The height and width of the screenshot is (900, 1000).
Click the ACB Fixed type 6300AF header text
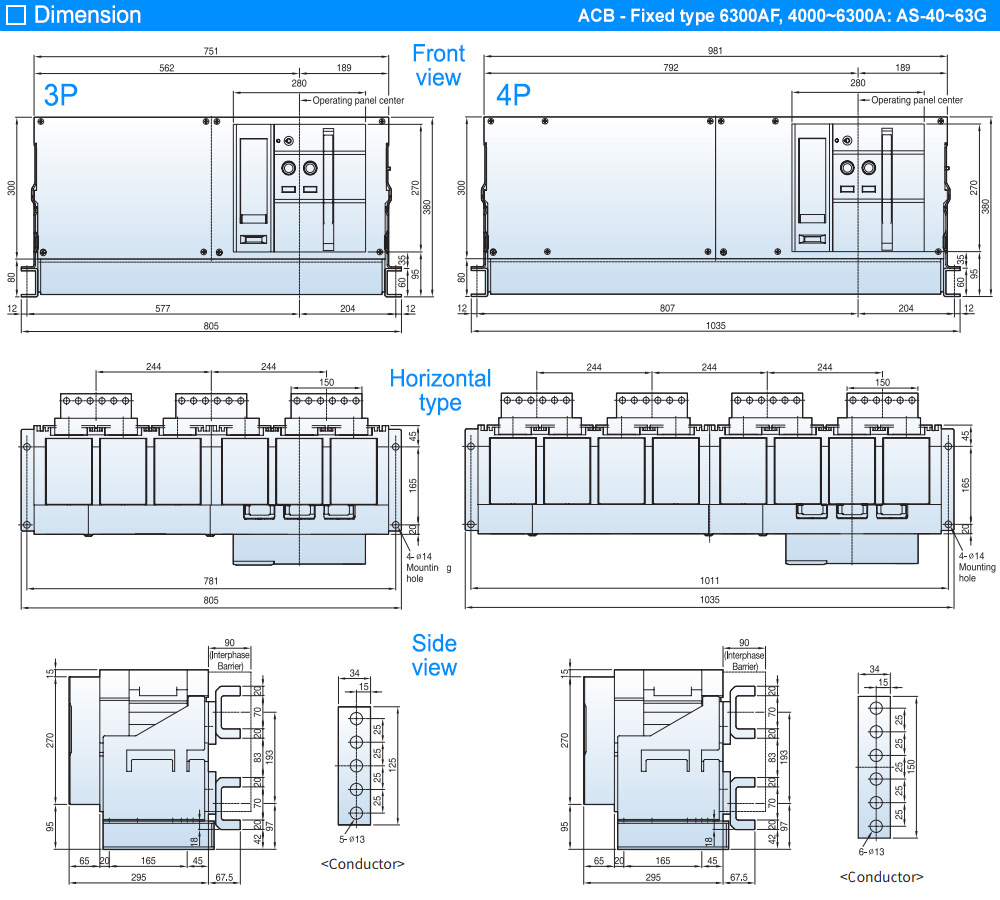pyautogui.click(x=785, y=16)
